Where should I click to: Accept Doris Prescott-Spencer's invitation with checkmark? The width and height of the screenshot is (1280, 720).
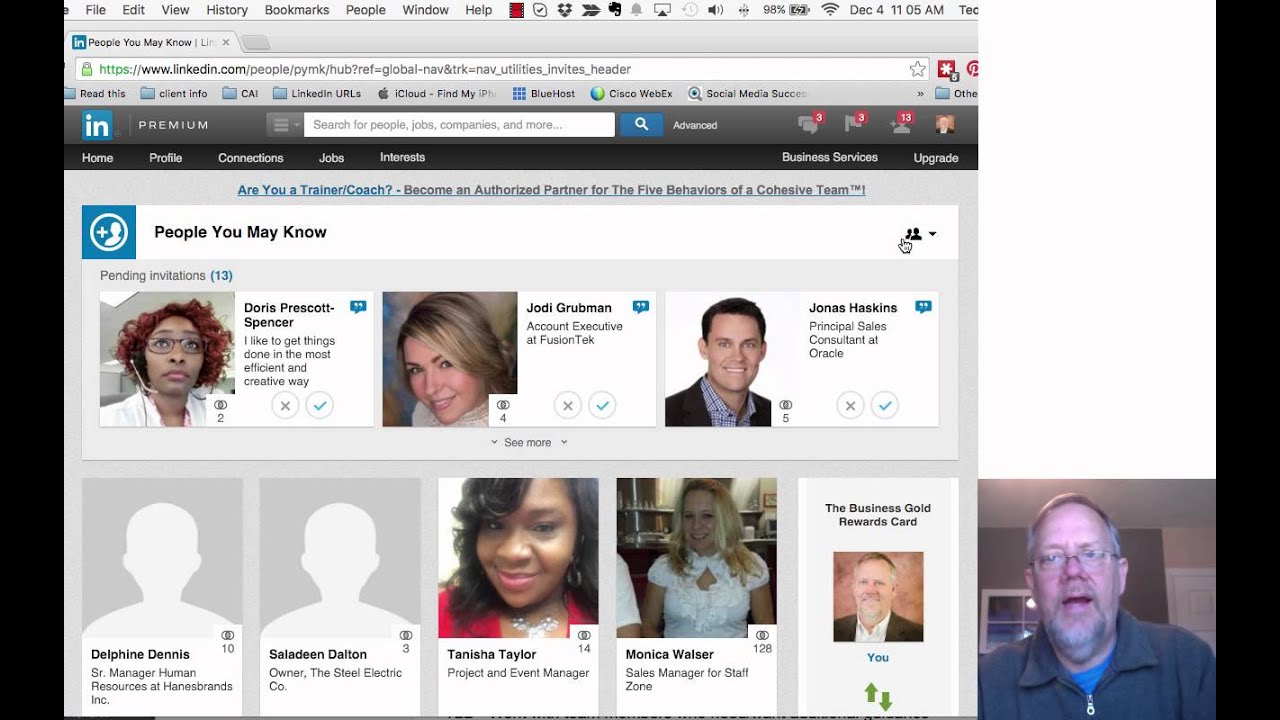click(x=320, y=405)
